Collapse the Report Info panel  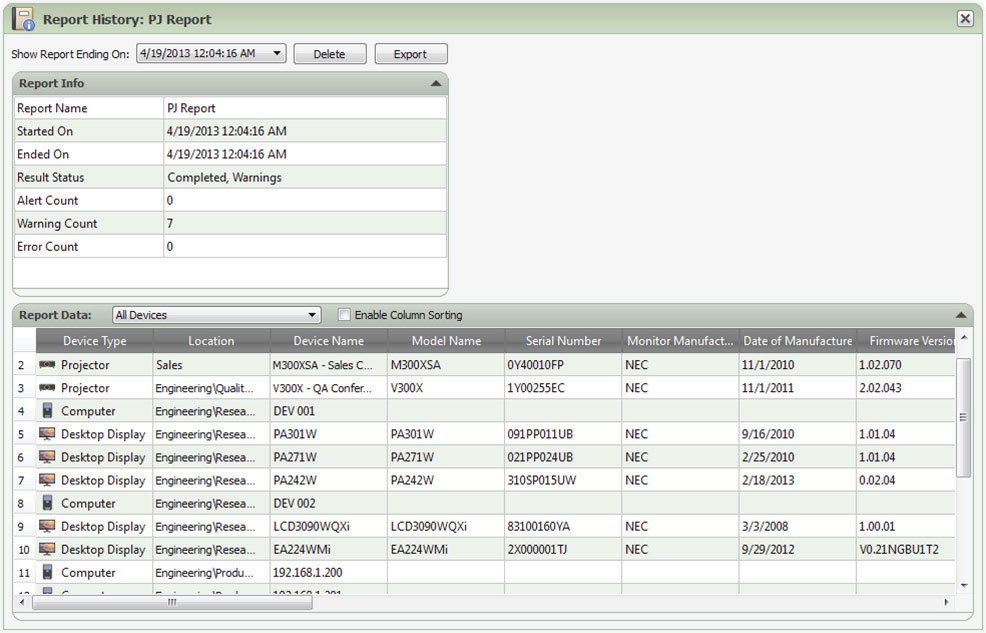click(436, 84)
